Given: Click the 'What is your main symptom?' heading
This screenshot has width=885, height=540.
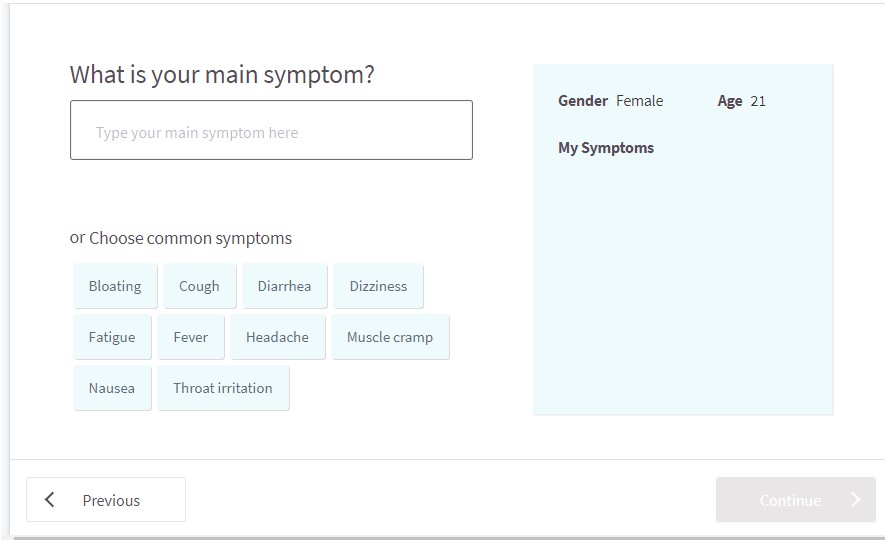Looking at the screenshot, I should [x=222, y=74].
